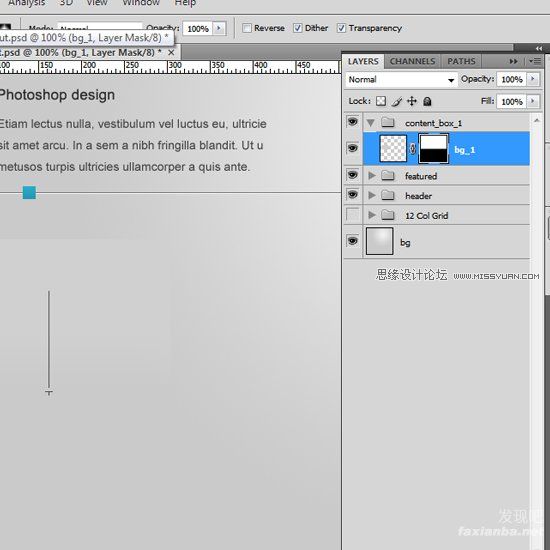Toggle Lock image pixels brush icon
Viewport: 550px width, 550px height.
(x=397, y=101)
